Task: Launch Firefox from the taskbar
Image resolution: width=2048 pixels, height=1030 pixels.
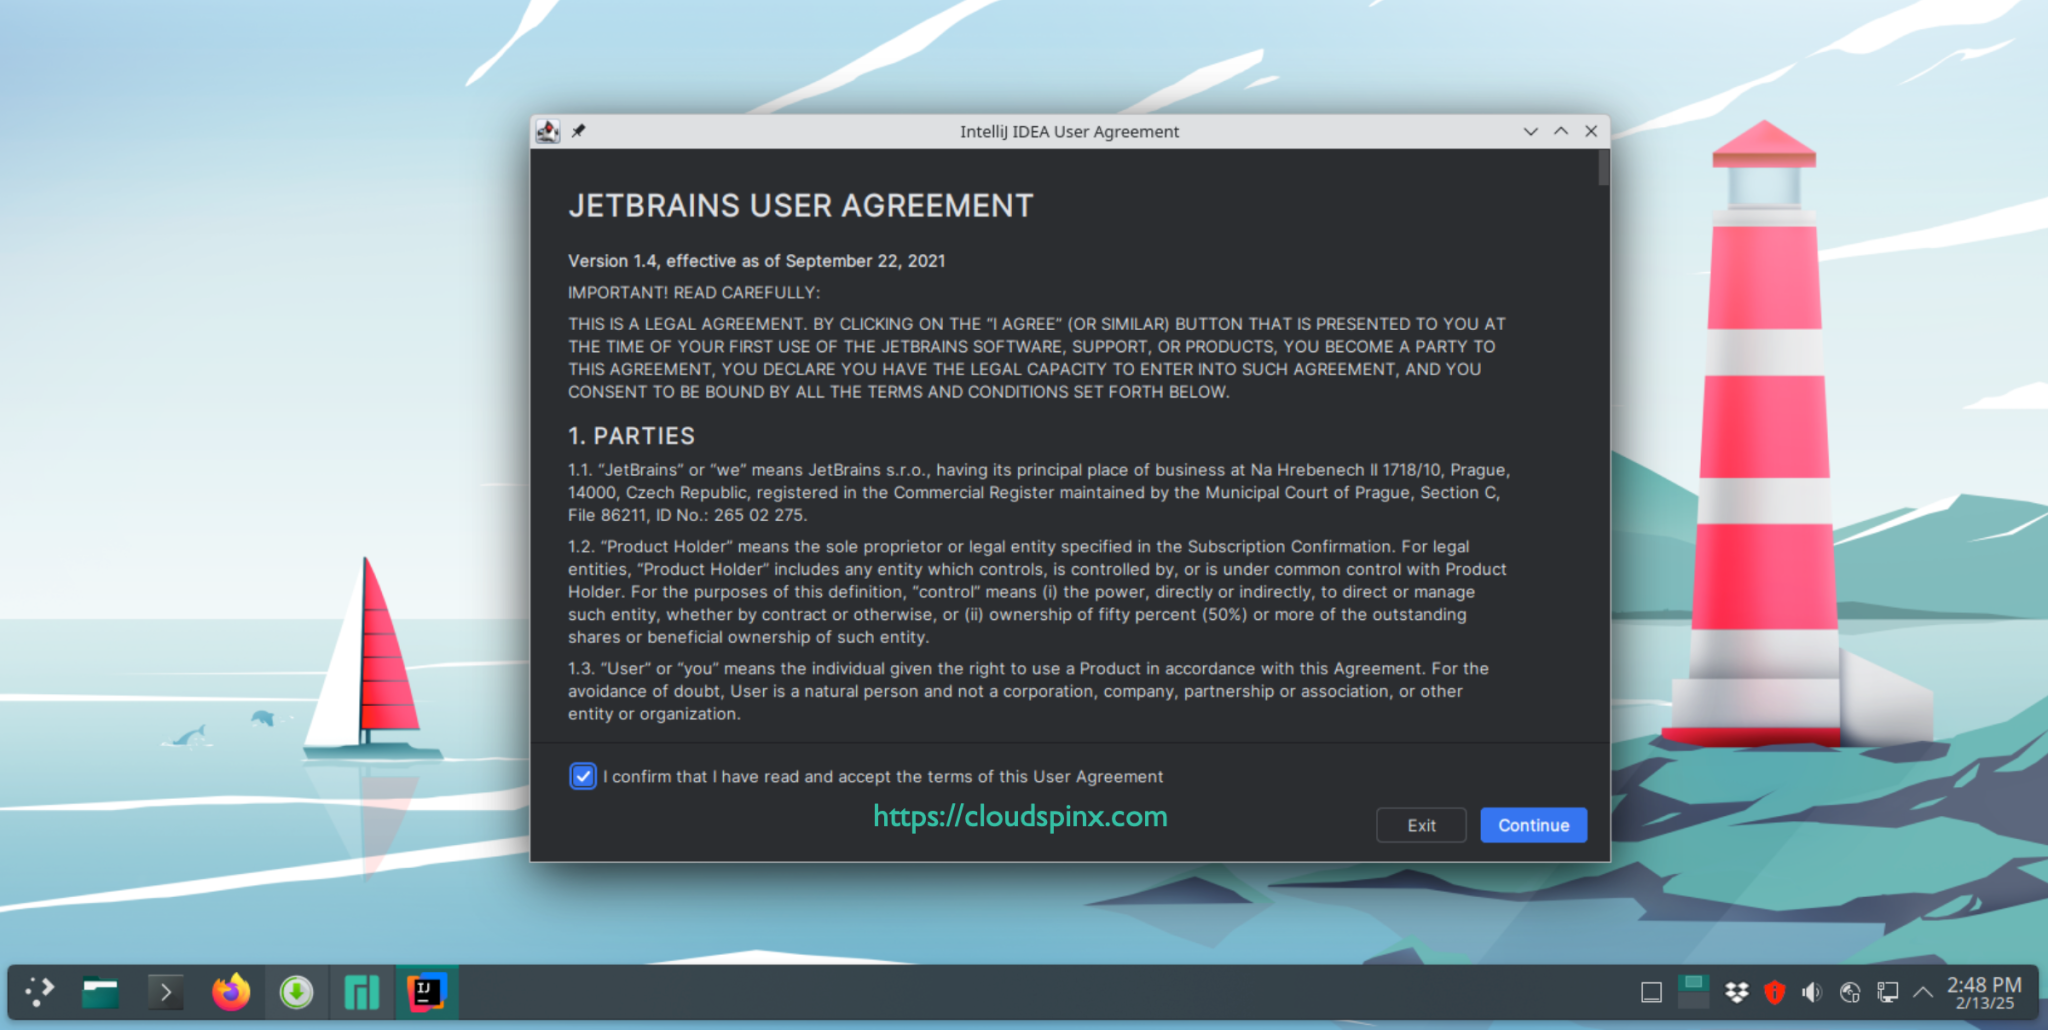Action: tap(230, 991)
